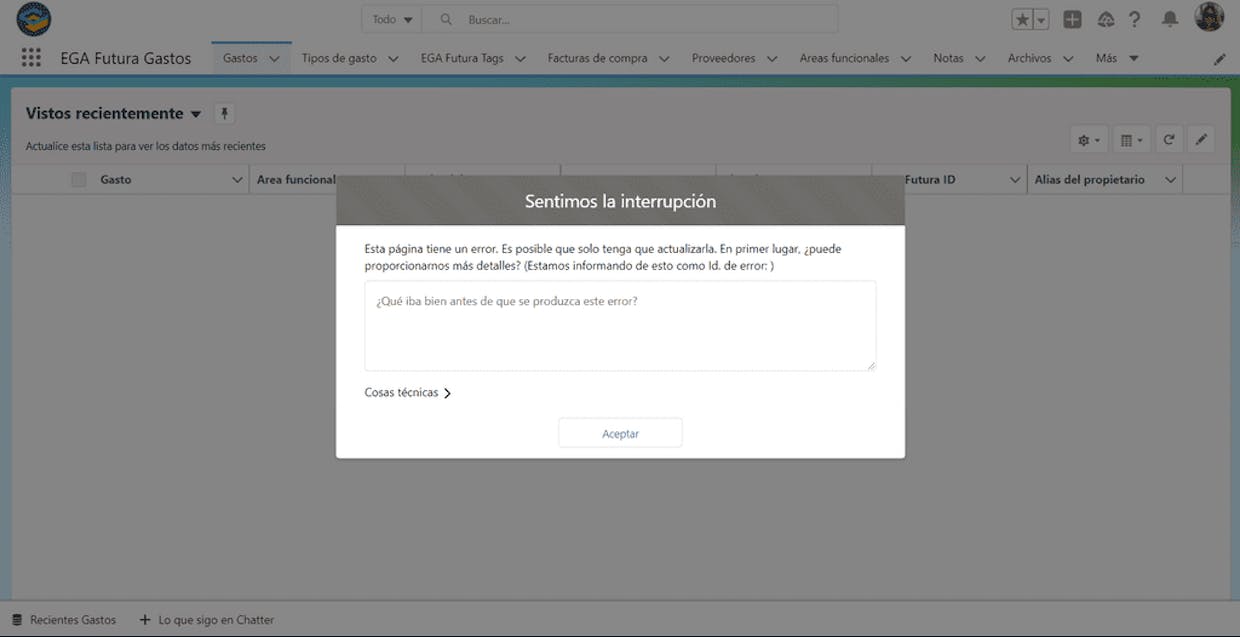
Task: Open the Más overflow menu
Action: coord(1117,58)
